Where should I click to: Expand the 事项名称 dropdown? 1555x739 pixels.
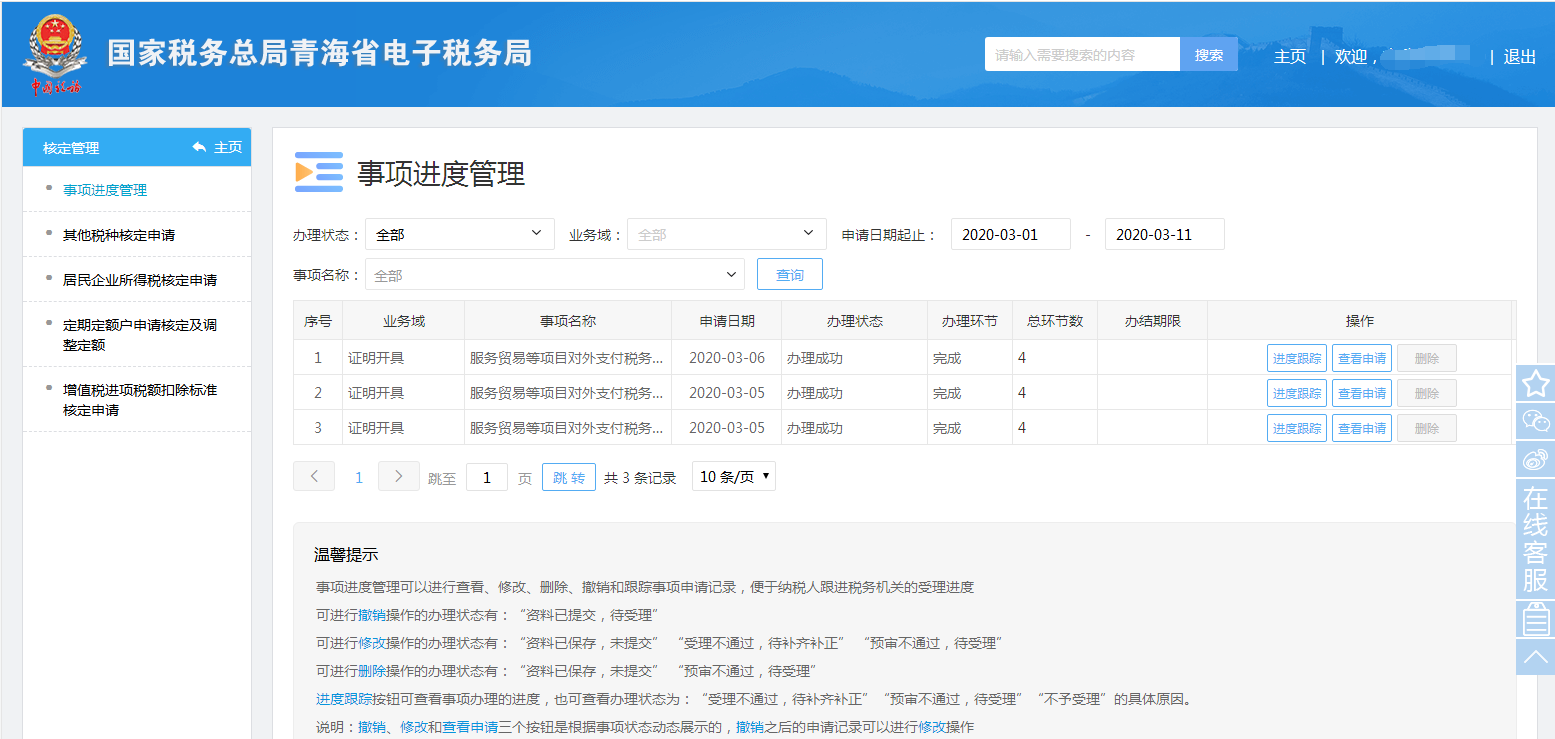[x=554, y=275]
